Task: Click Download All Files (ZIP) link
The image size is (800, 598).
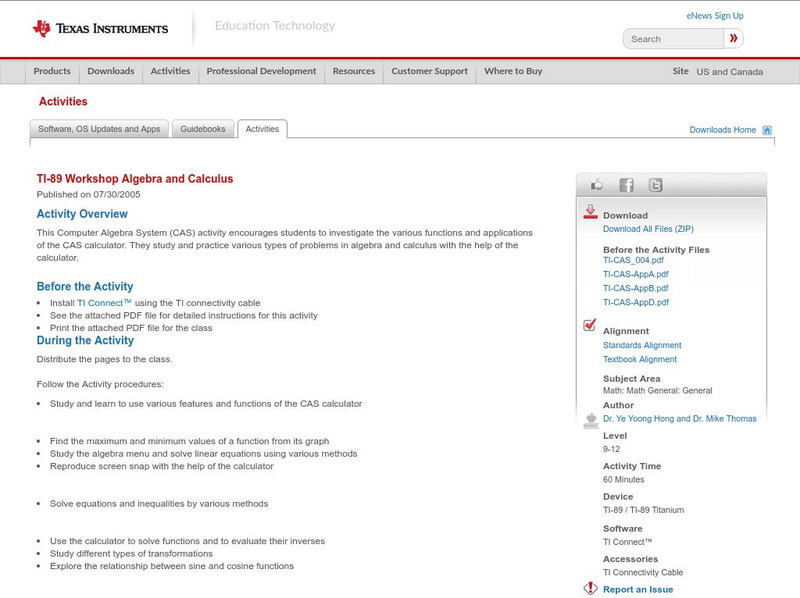Action: click(648, 229)
